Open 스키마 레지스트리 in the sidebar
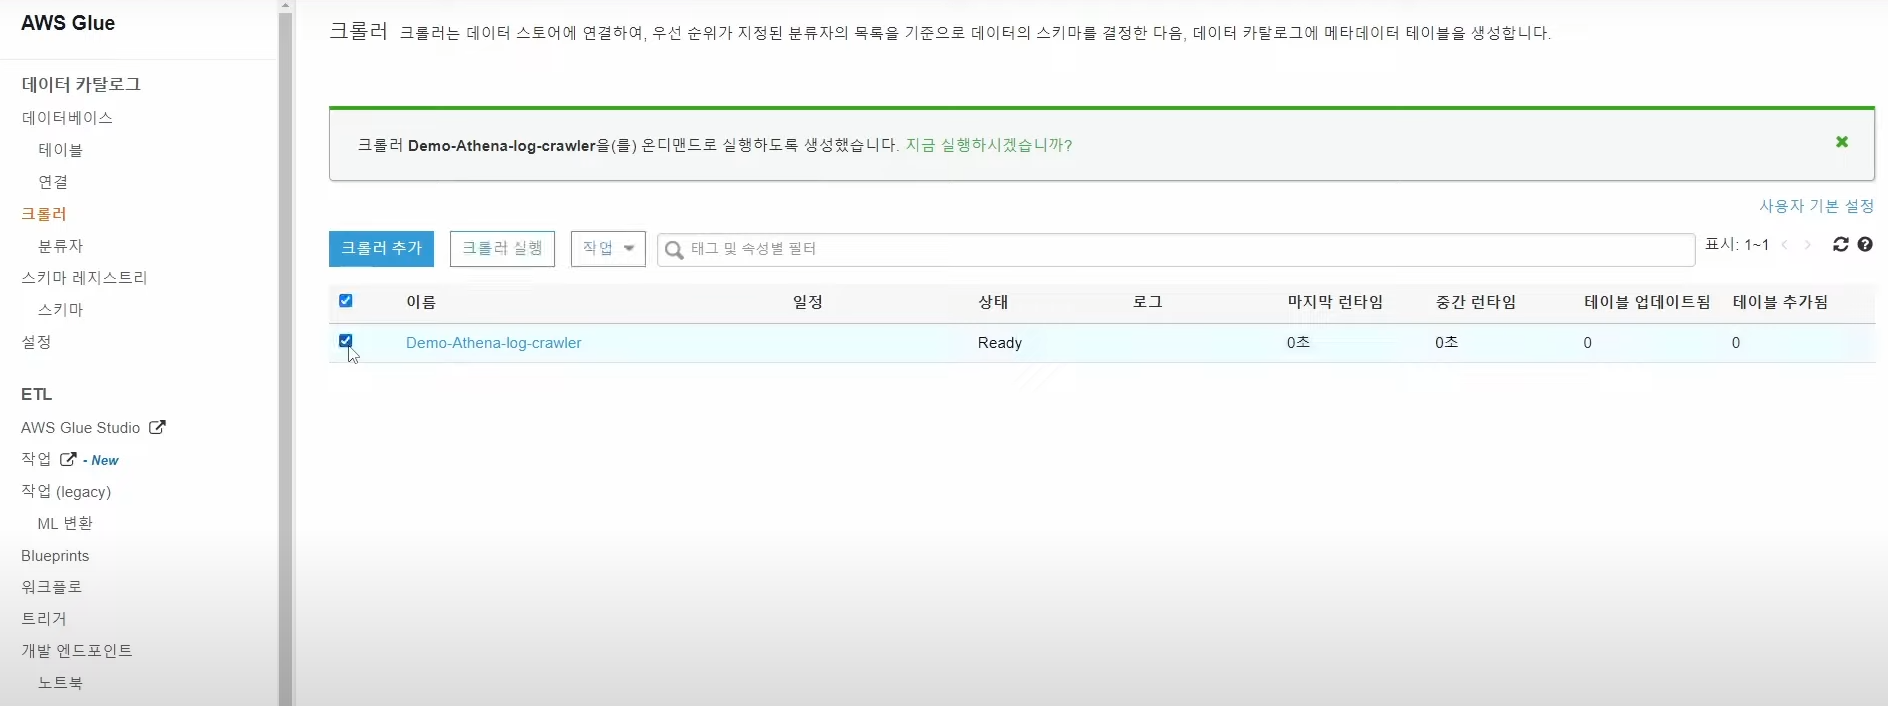The image size is (1888, 706). coord(84,278)
